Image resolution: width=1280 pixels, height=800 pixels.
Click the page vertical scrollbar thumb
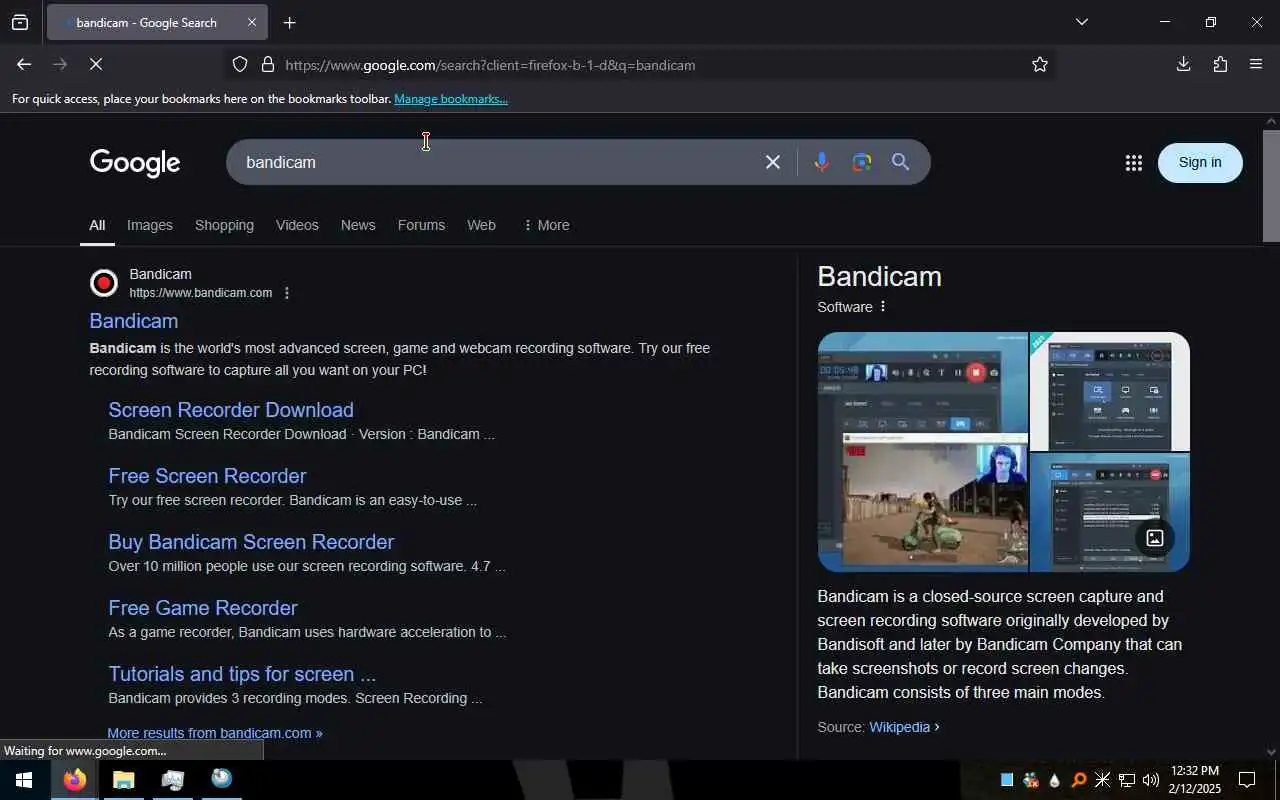[1271, 186]
